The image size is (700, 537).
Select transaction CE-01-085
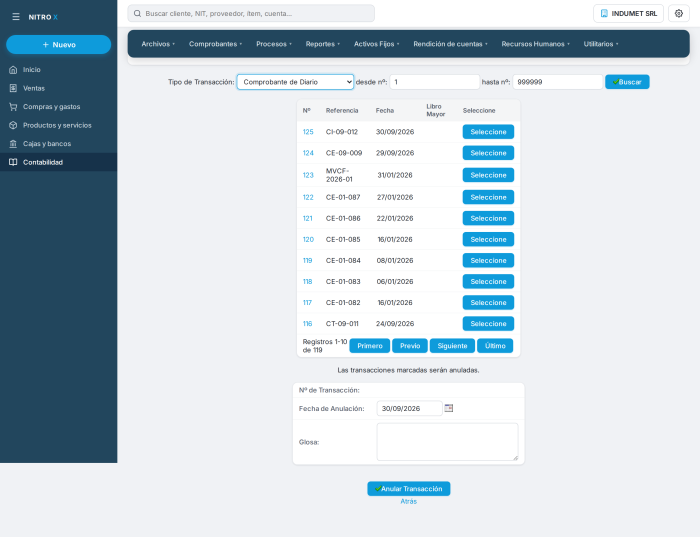488,239
